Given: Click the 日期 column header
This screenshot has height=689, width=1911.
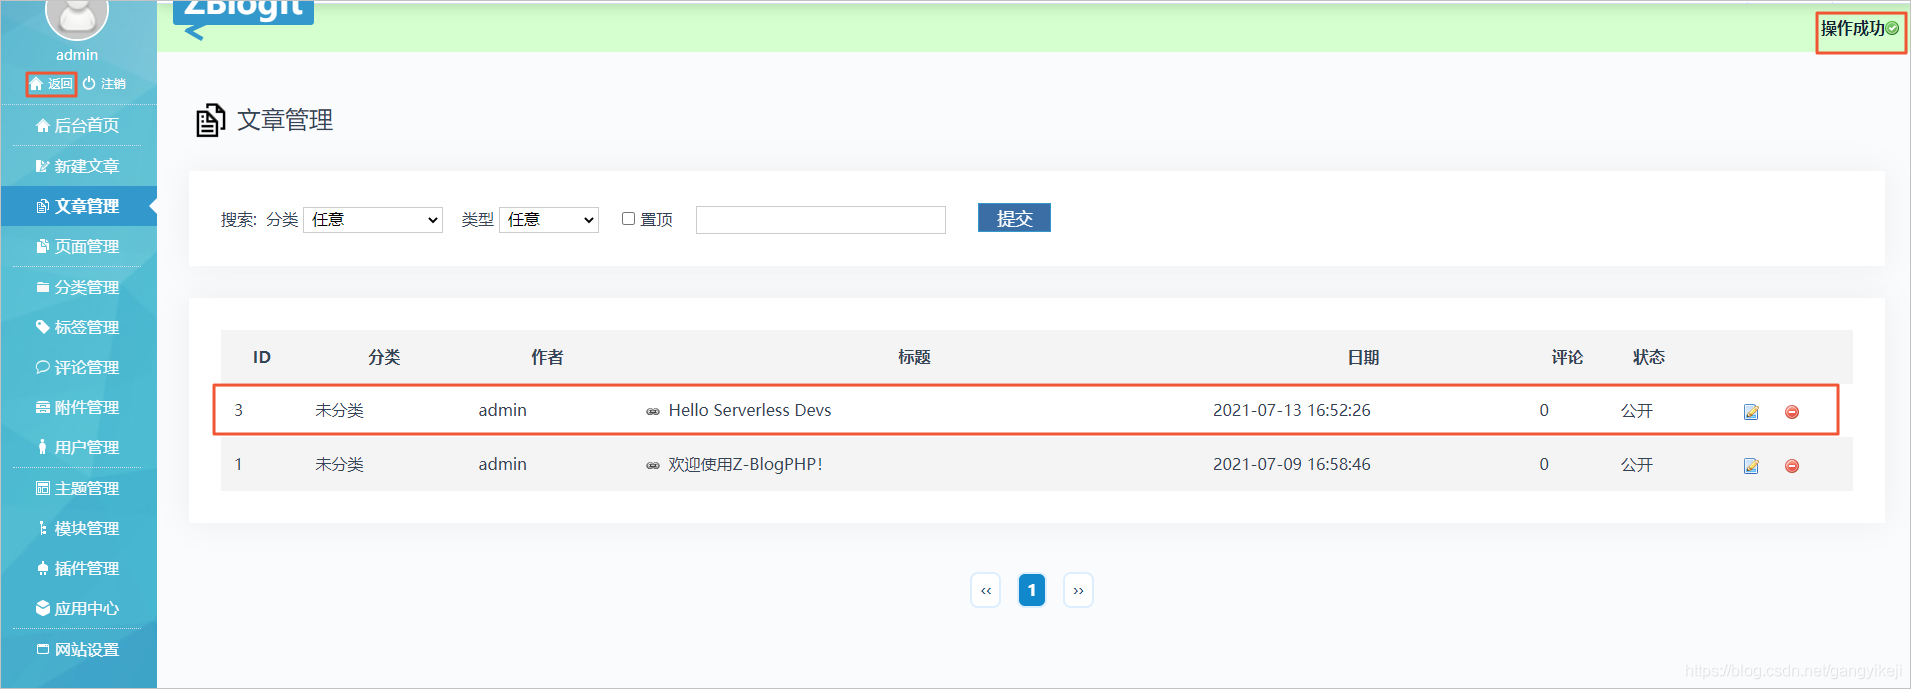Looking at the screenshot, I should (x=1363, y=357).
